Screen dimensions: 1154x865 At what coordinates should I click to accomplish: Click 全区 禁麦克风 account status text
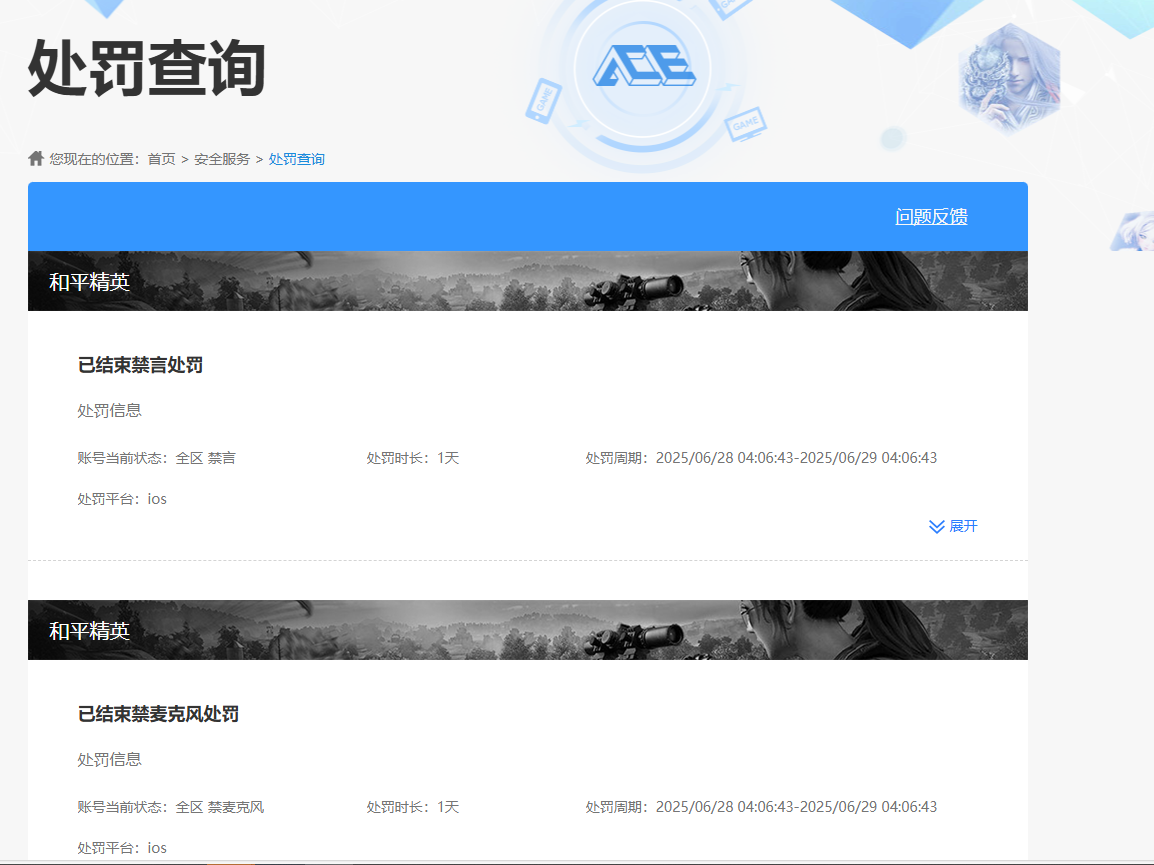click(x=219, y=807)
